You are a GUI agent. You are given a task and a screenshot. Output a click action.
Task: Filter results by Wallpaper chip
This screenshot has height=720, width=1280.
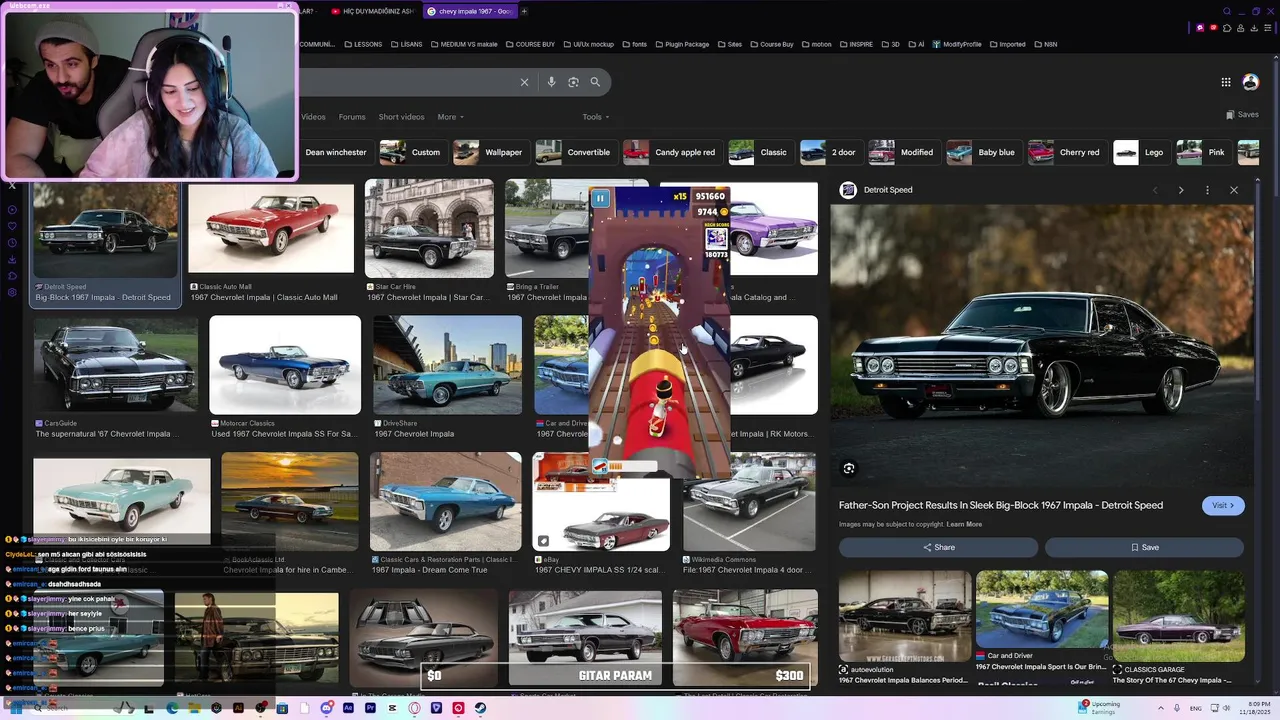pyautogui.click(x=490, y=152)
